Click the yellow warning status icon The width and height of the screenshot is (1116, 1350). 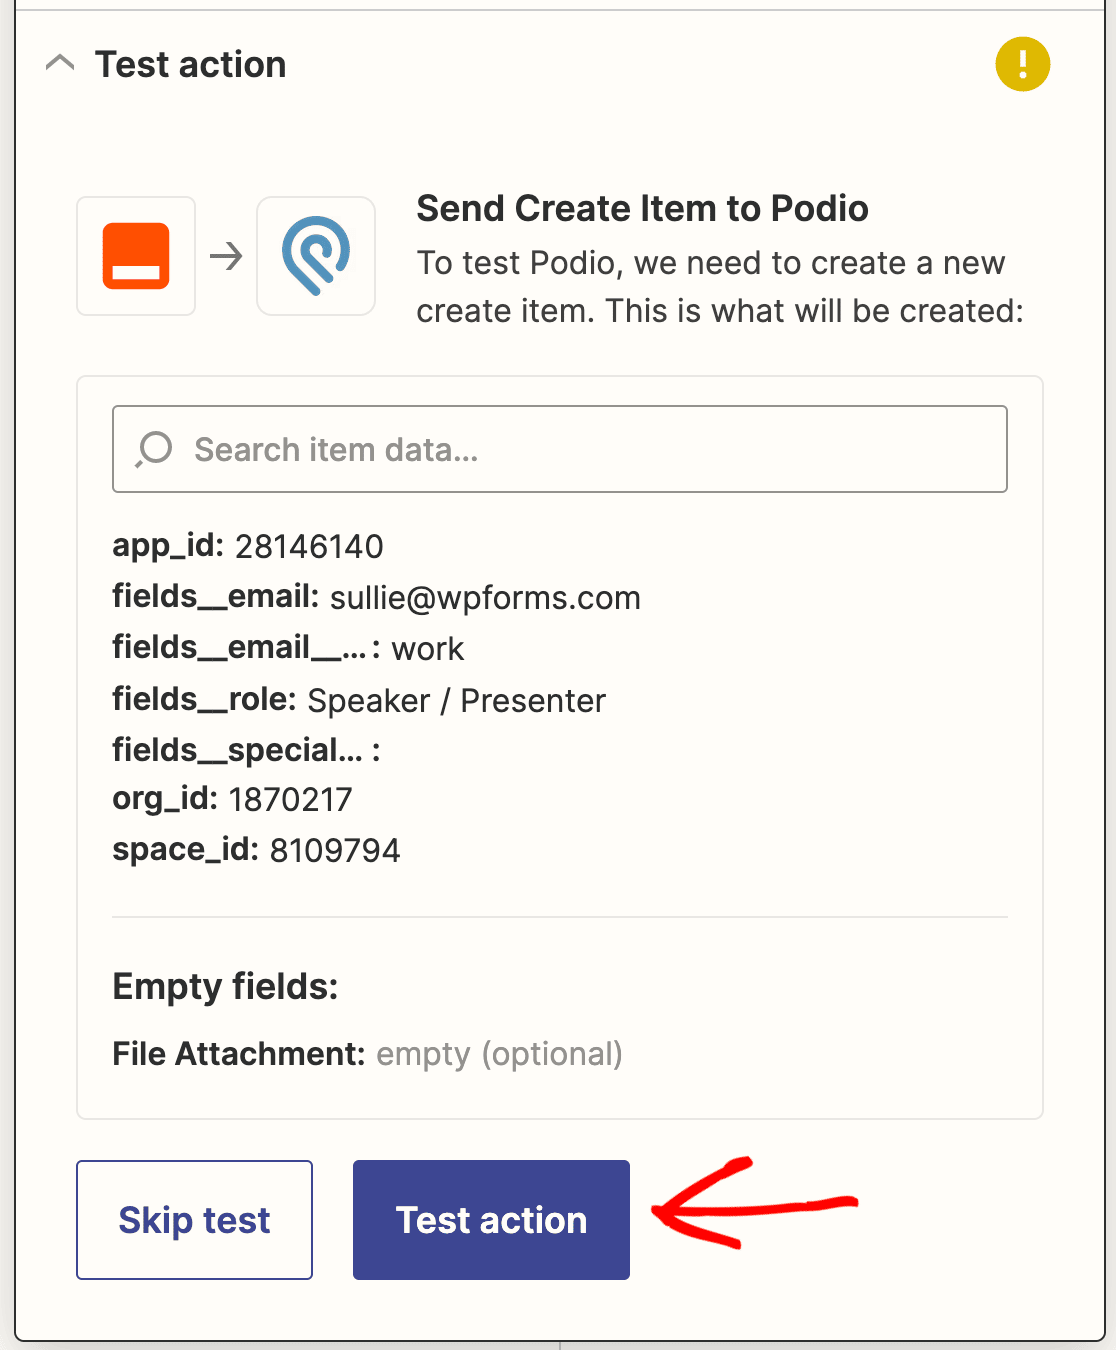[1022, 64]
